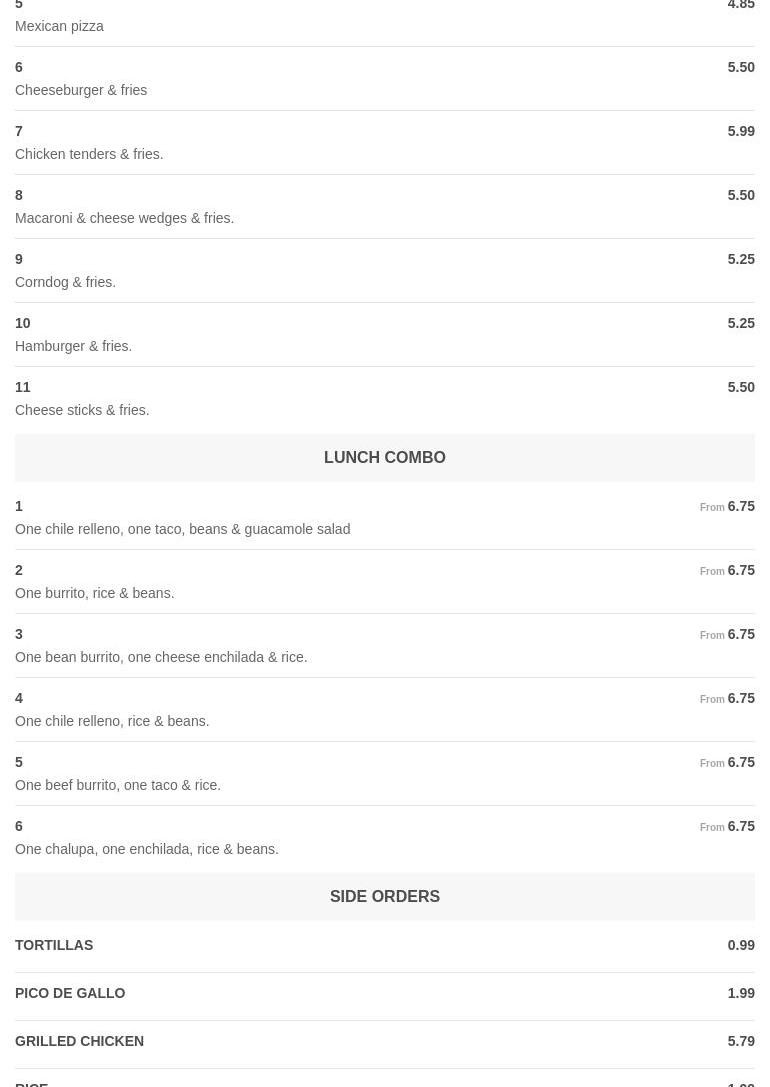Pick the Corndog & fries item
This screenshot has height=1087, width=770.
point(65,282)
